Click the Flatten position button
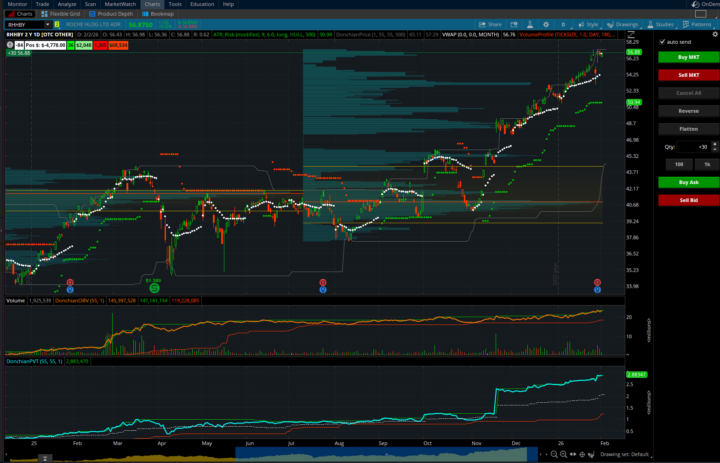Image resolution: width=720 pixels, height=463 pixels. pos(689,129)
